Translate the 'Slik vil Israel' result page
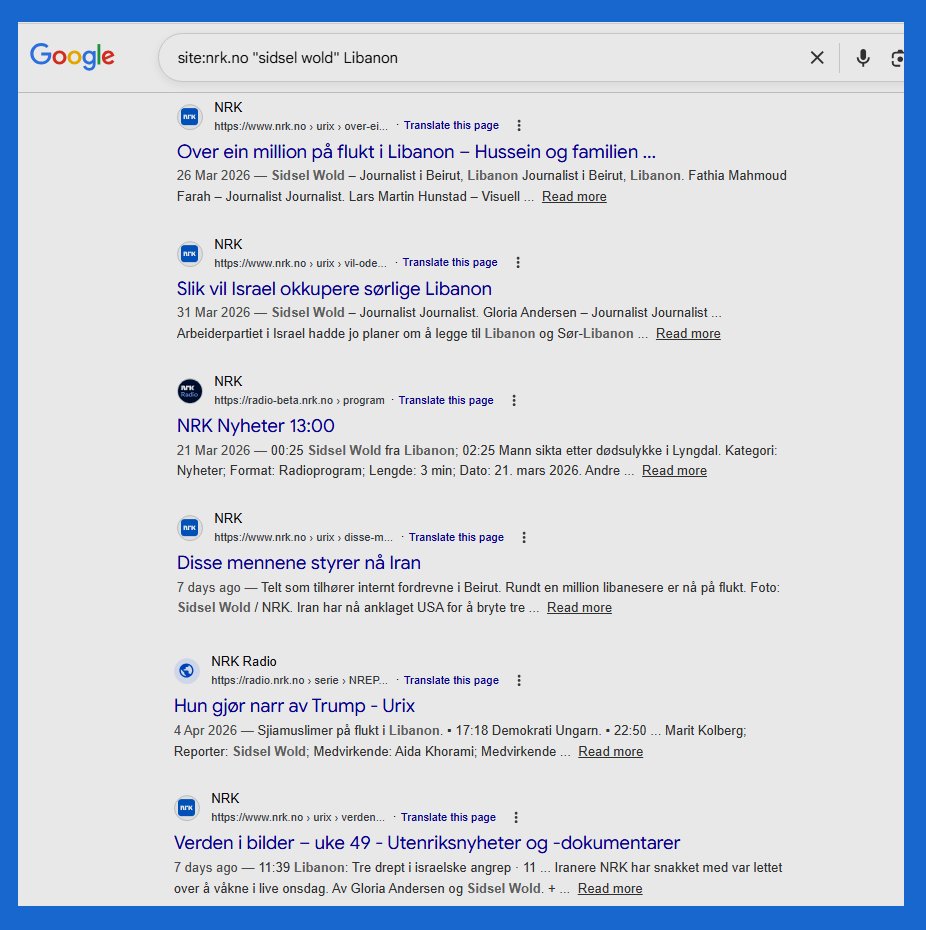 tap(450, 262)
